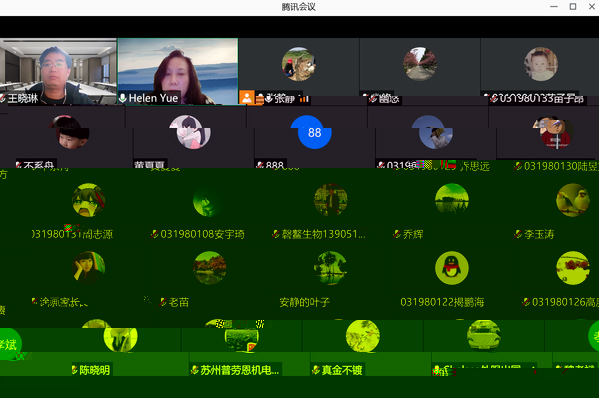Click the 苏州普劳恩机电 participant label
Screen dimensions: 599x398
(240, 370)
